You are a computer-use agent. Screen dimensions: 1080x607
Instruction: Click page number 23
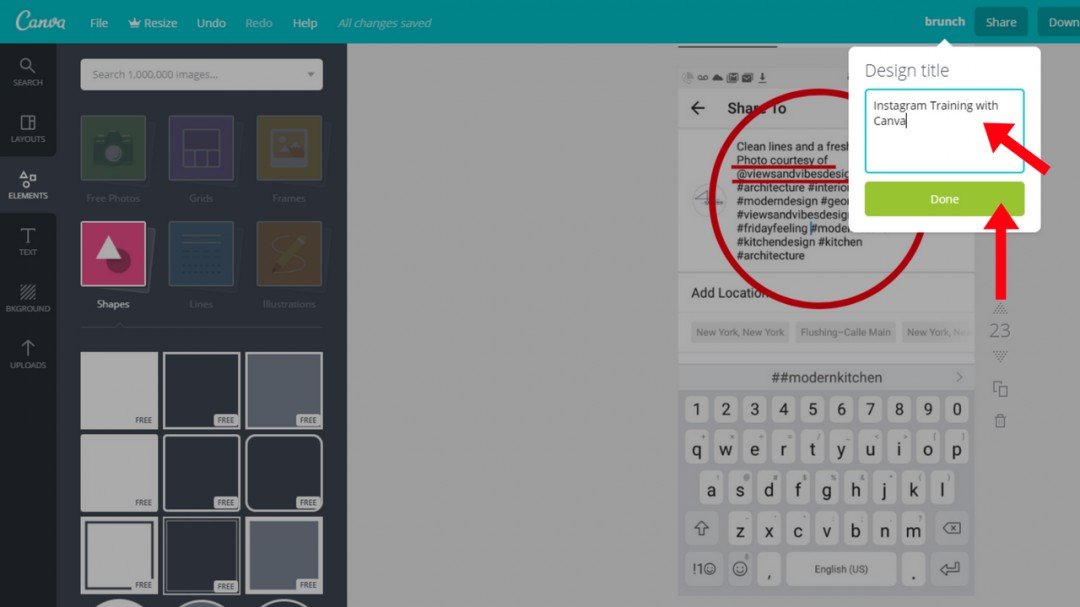(x=1000, y=331)
